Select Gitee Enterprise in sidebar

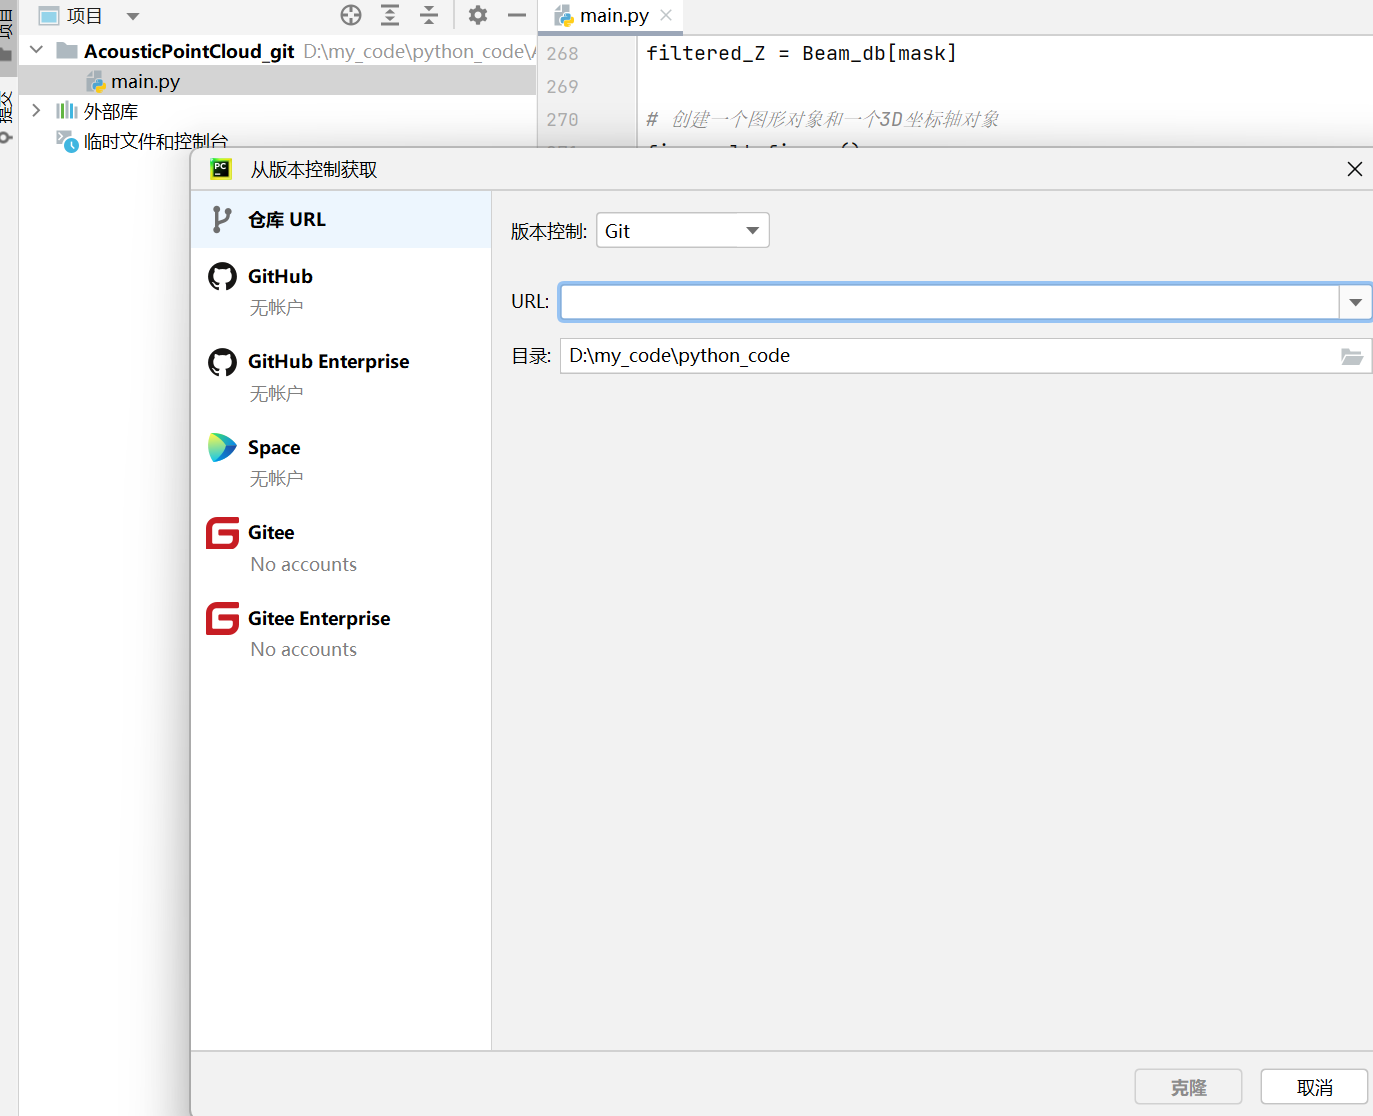(x=341, y=633)
